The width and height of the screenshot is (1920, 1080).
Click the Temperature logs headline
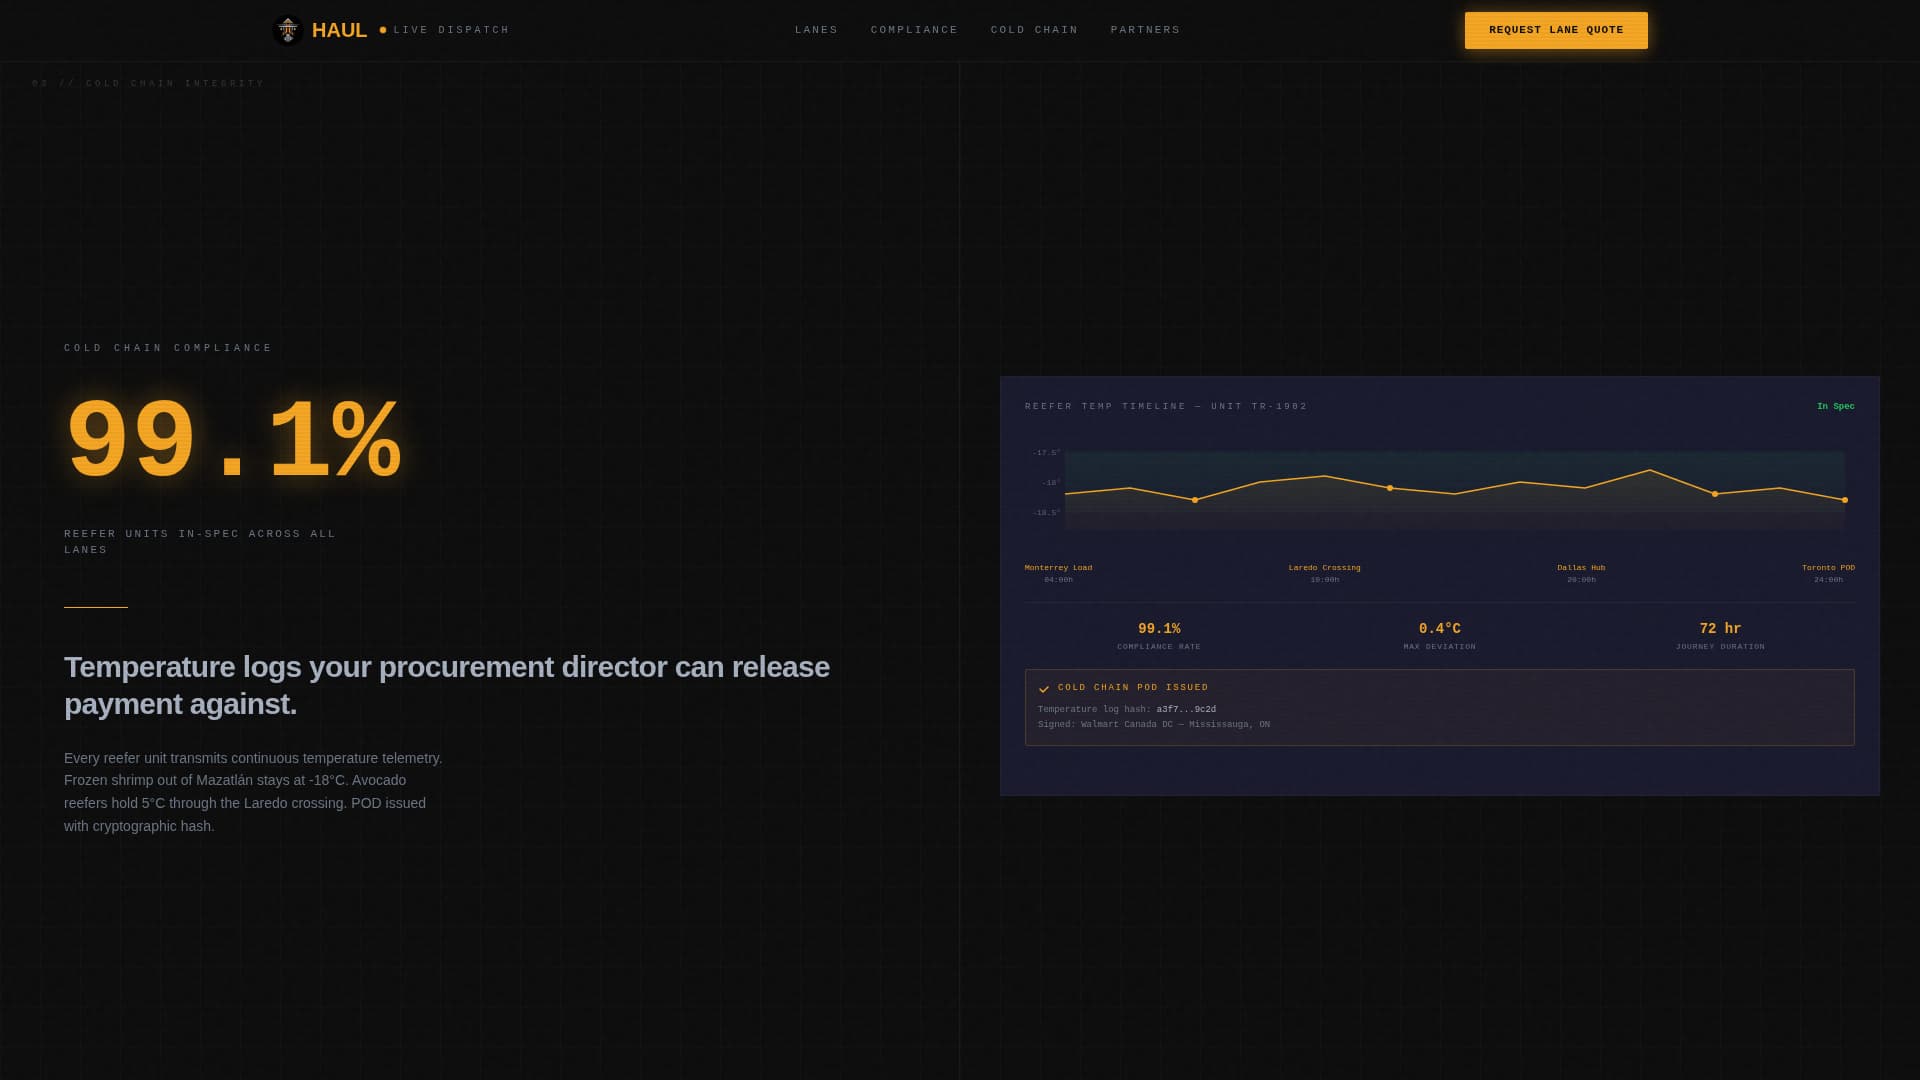point(447,685)
